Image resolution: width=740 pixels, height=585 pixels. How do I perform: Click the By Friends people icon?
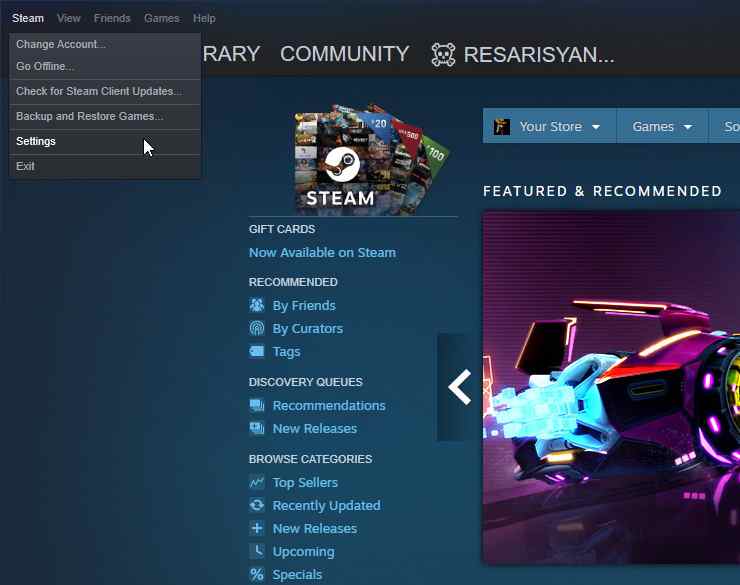click(x=257, y=306)
